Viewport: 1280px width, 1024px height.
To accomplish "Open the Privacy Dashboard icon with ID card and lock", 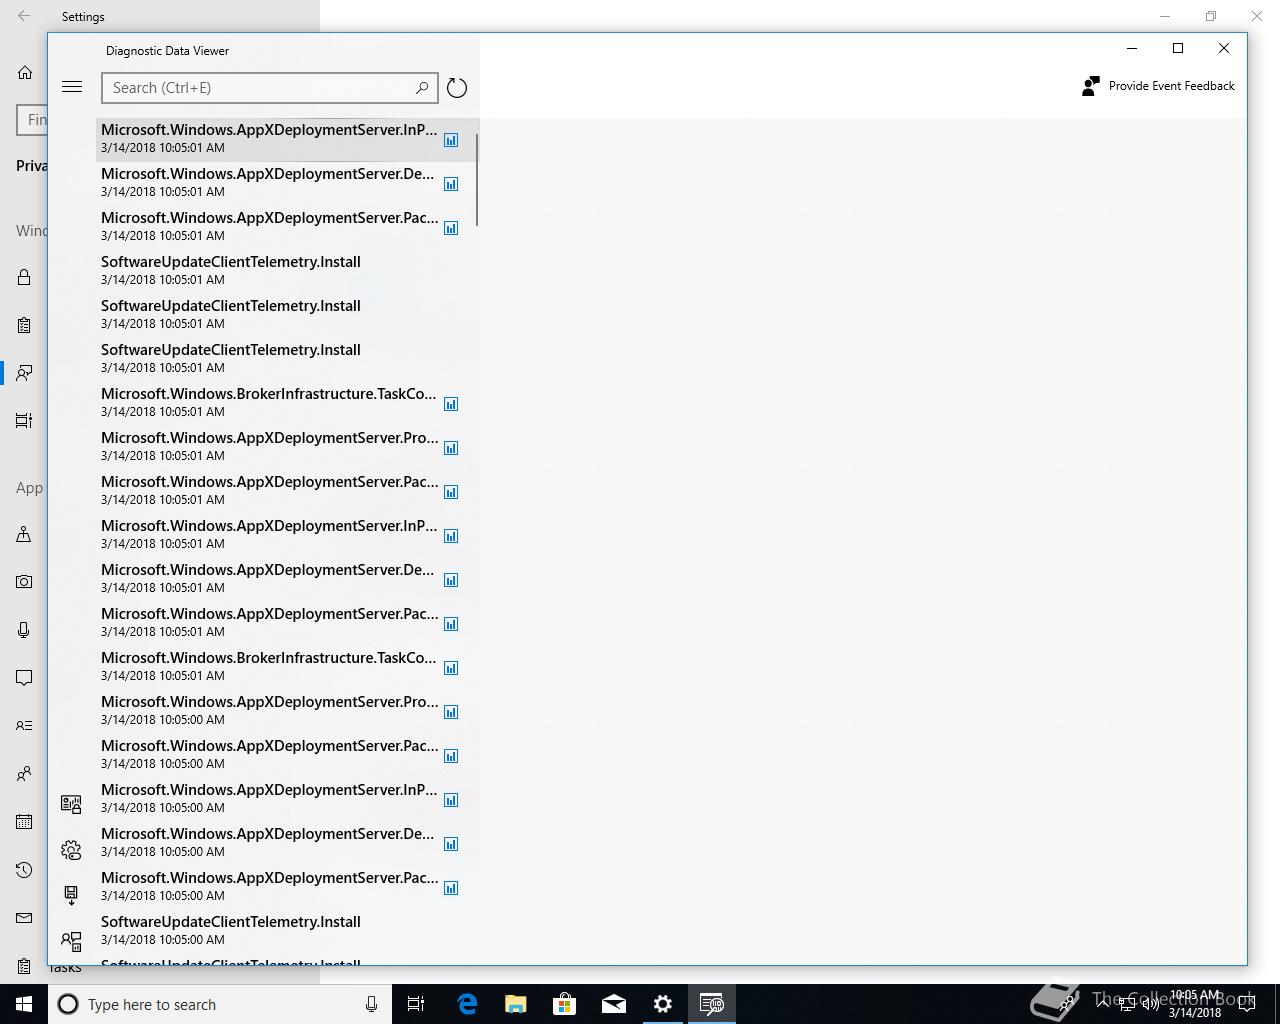I will (x=71, y=804).
